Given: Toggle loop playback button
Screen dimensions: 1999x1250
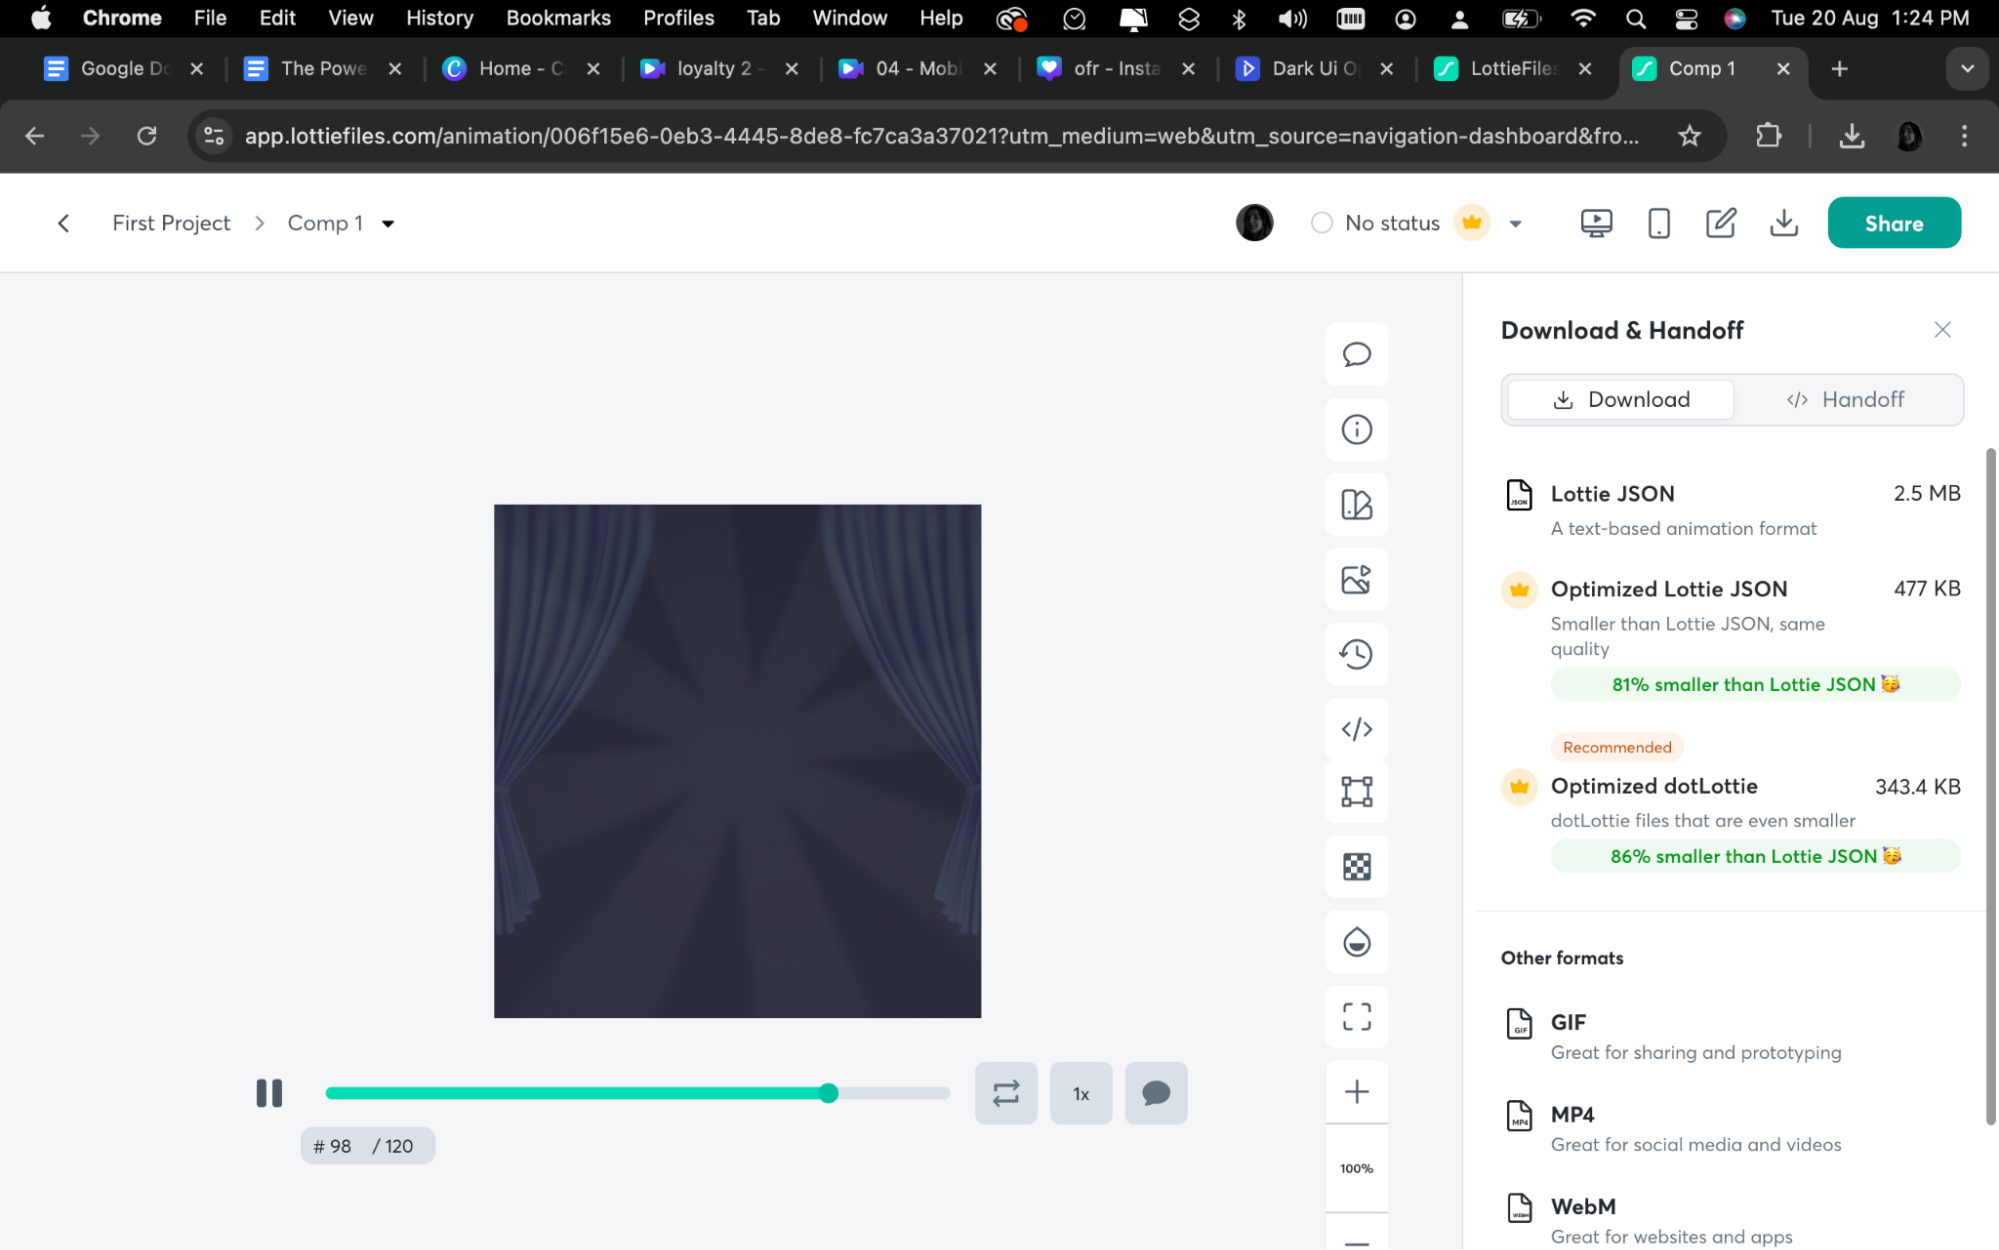Looking at the screenshot, I should click(x=1006, y=1093).
